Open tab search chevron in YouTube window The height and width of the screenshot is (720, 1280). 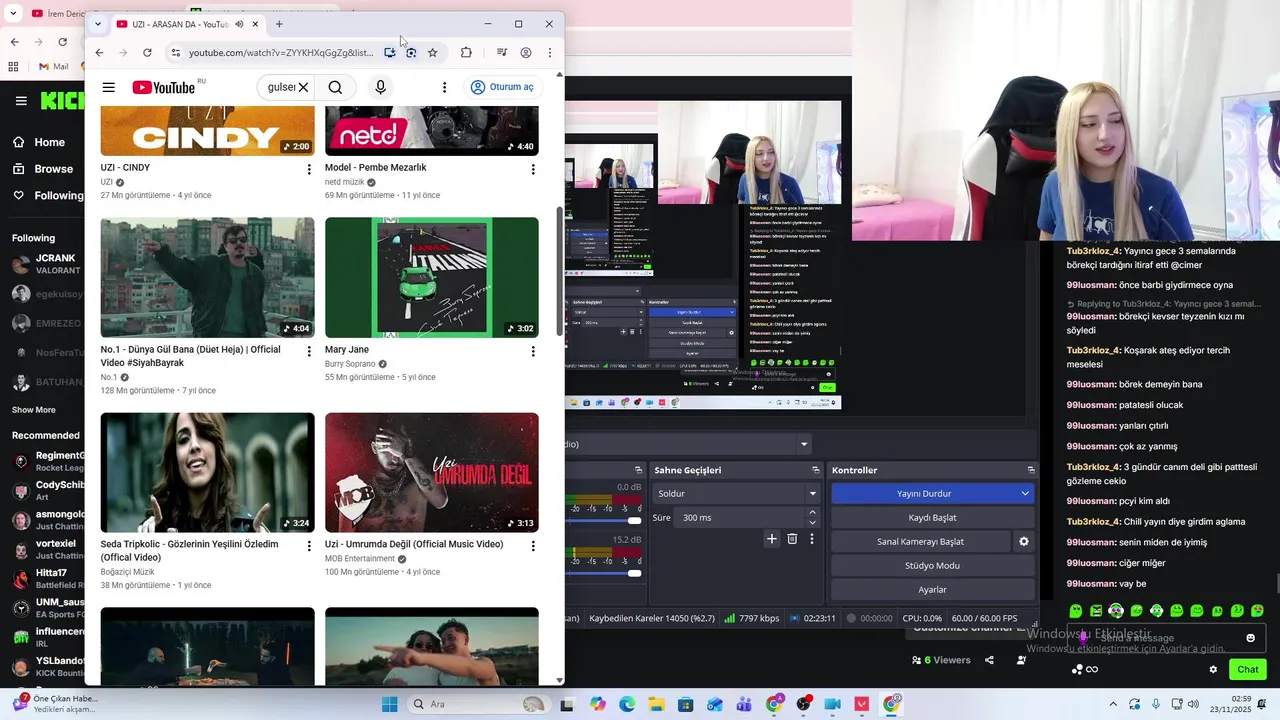(x=97, y=24)
